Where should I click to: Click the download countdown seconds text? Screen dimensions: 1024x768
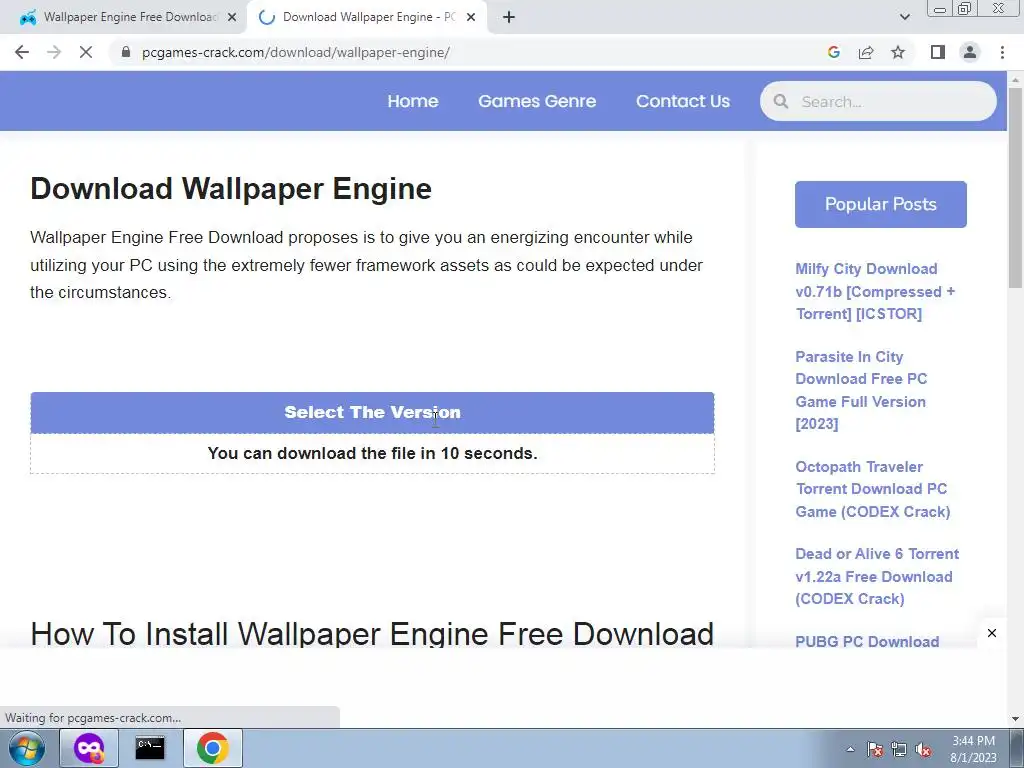pos(372,453)
